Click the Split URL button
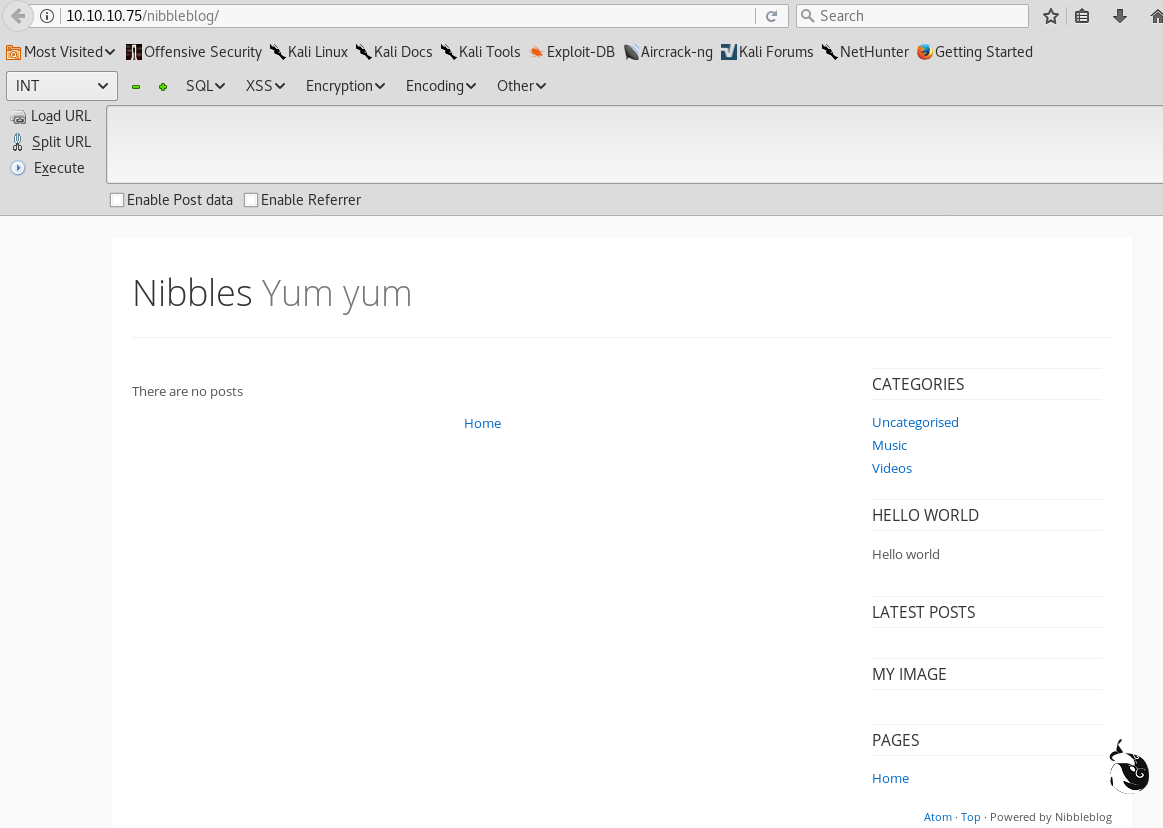The height and width of the screenshot is (828, 1163). click(61, 142)
